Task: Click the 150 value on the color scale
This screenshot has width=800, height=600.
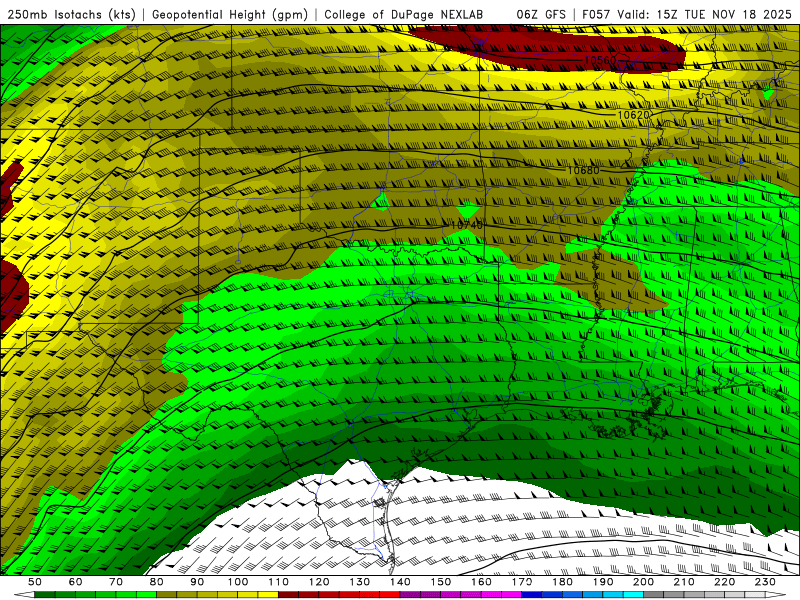Action: (441, 582)
